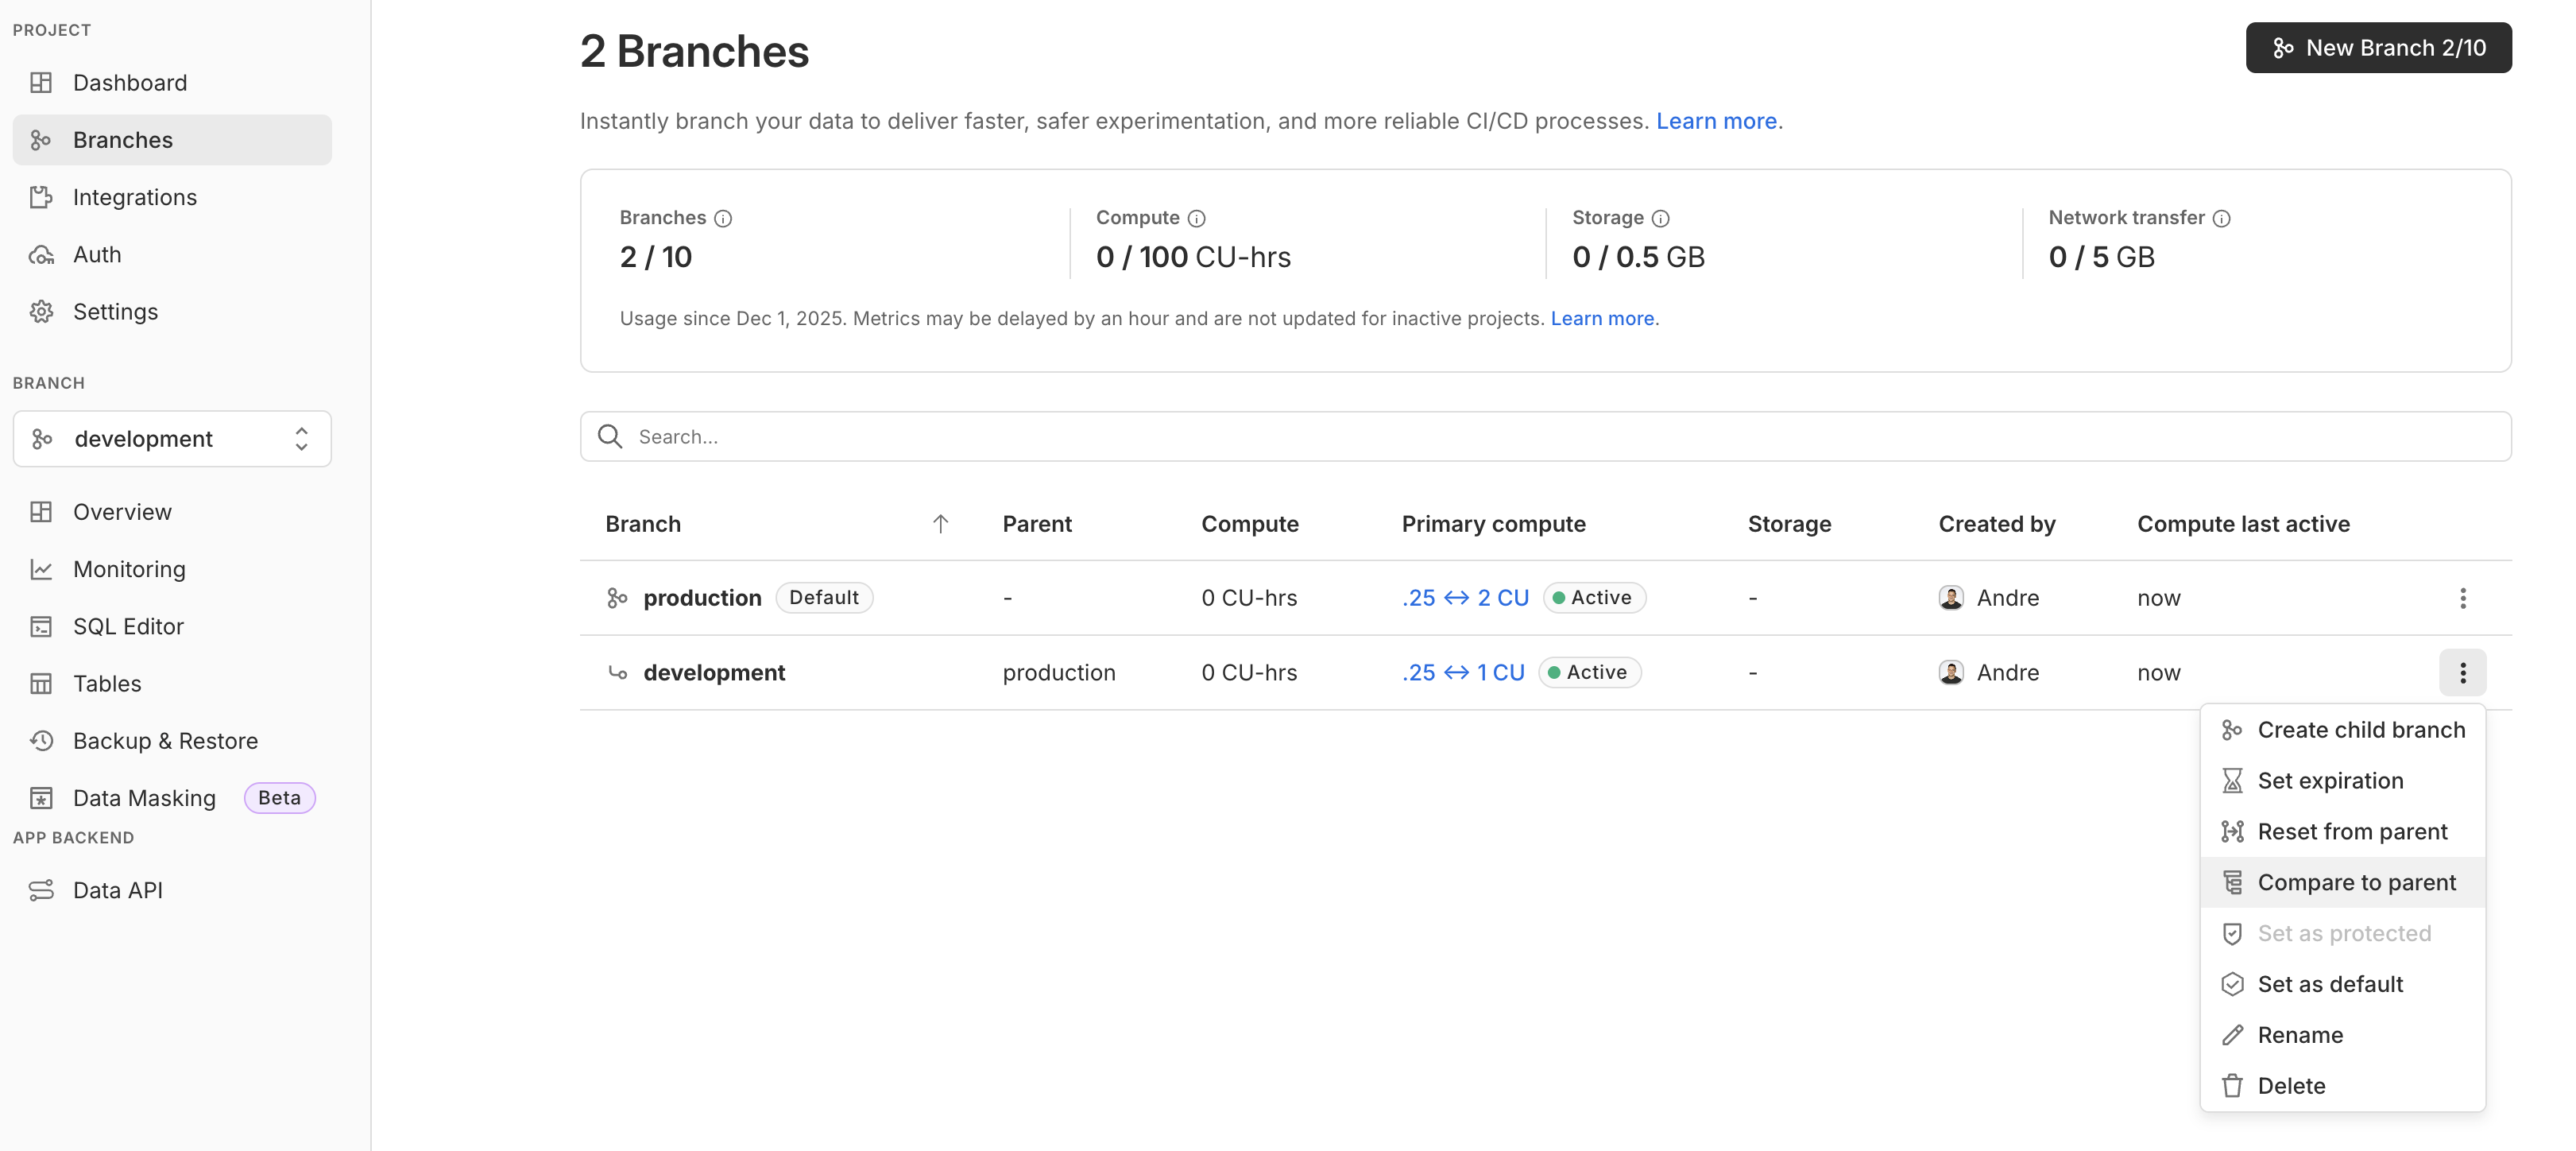Choose Delete from the branch menu
This screenshot has width=2576, height=1151.
[x=2290, y=1086]
